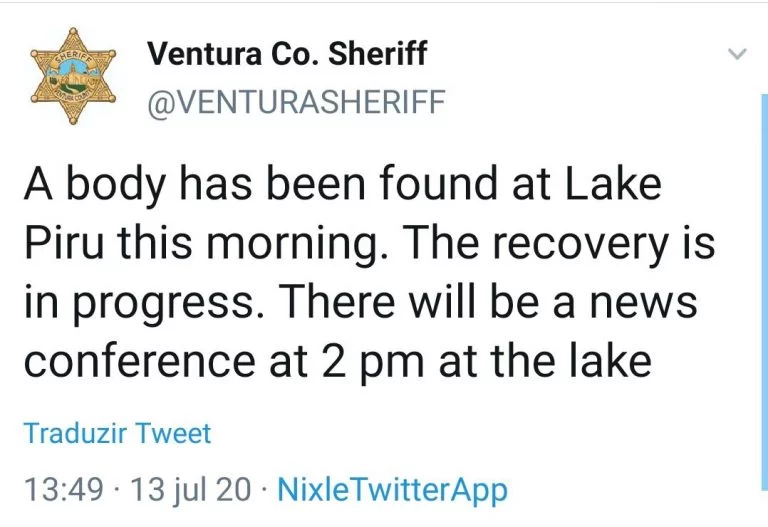
Task: Click the opening words A body
Action: [x=94, y=184]
